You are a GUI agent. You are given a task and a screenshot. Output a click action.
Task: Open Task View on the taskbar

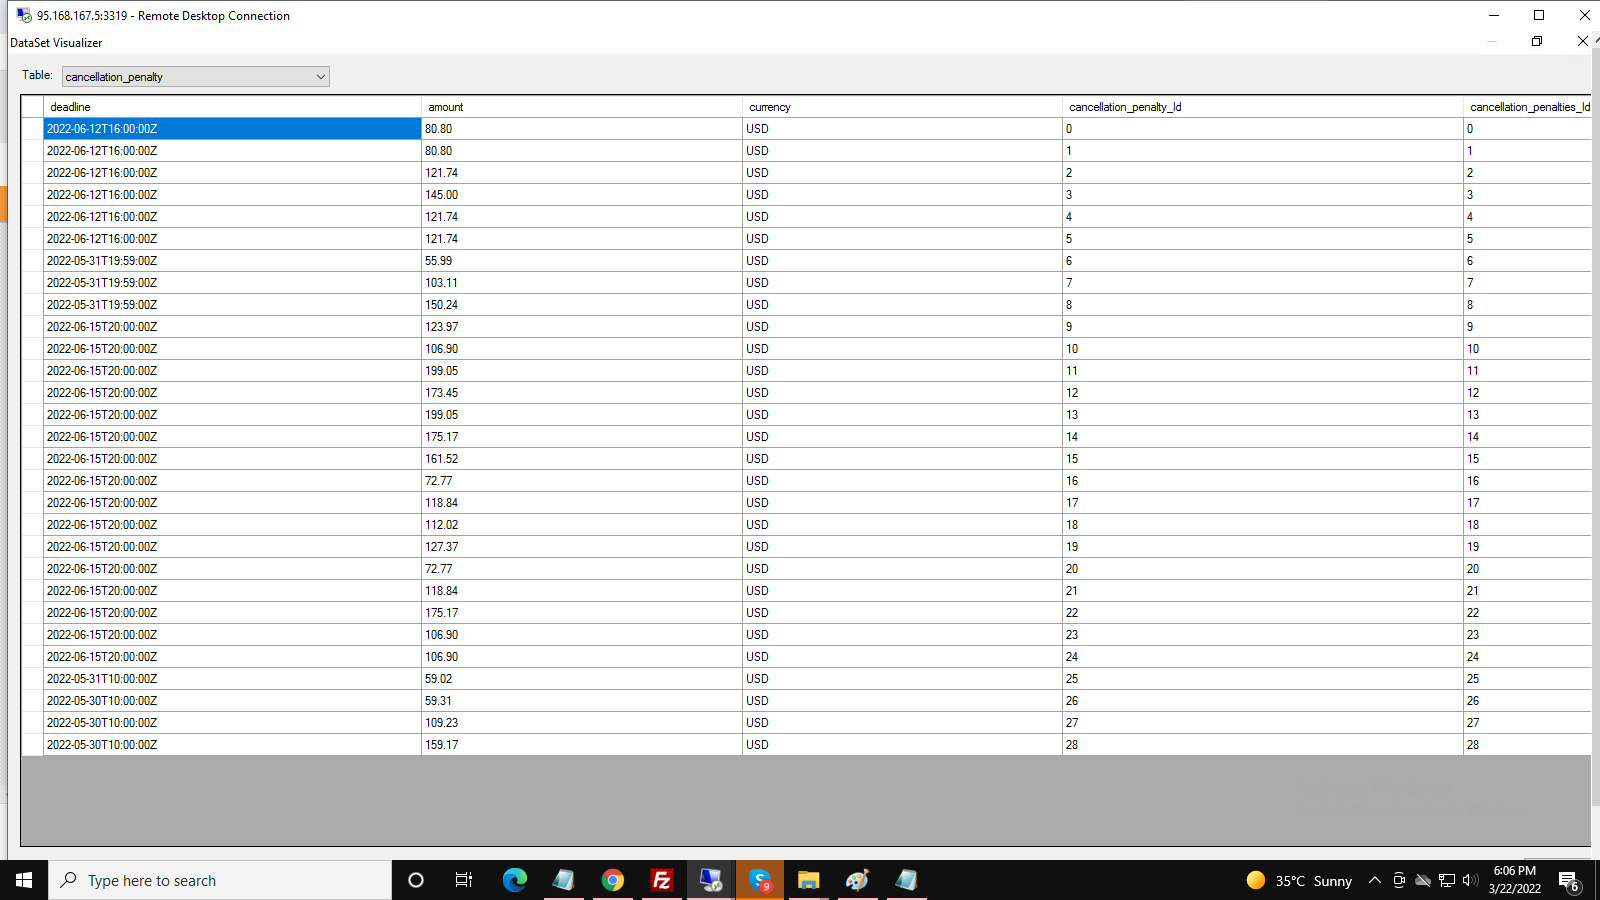[x=464, y=880]
